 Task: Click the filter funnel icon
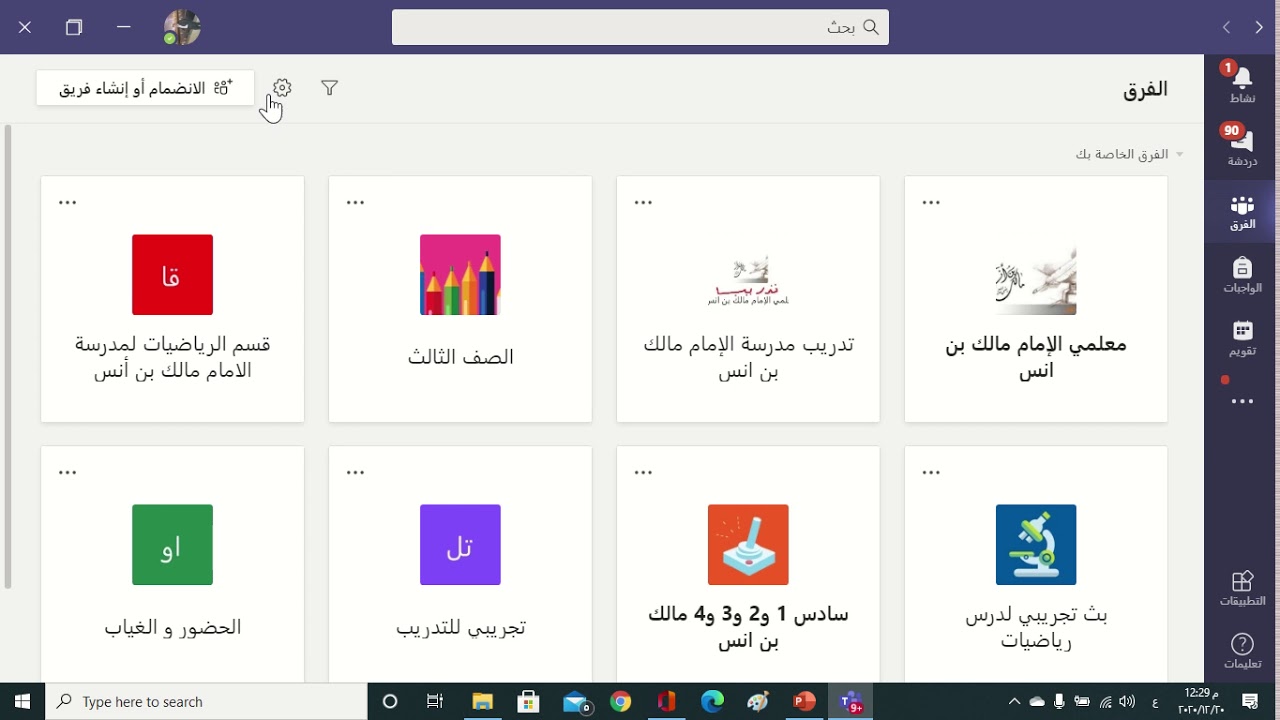coord(329,88)
